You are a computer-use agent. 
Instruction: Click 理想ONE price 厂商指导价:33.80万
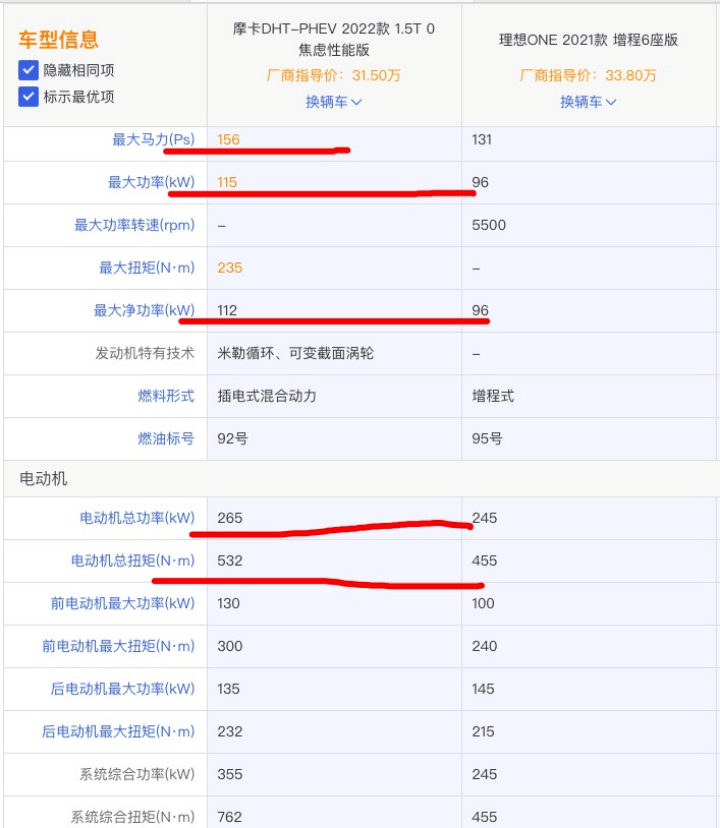point(588,76)
